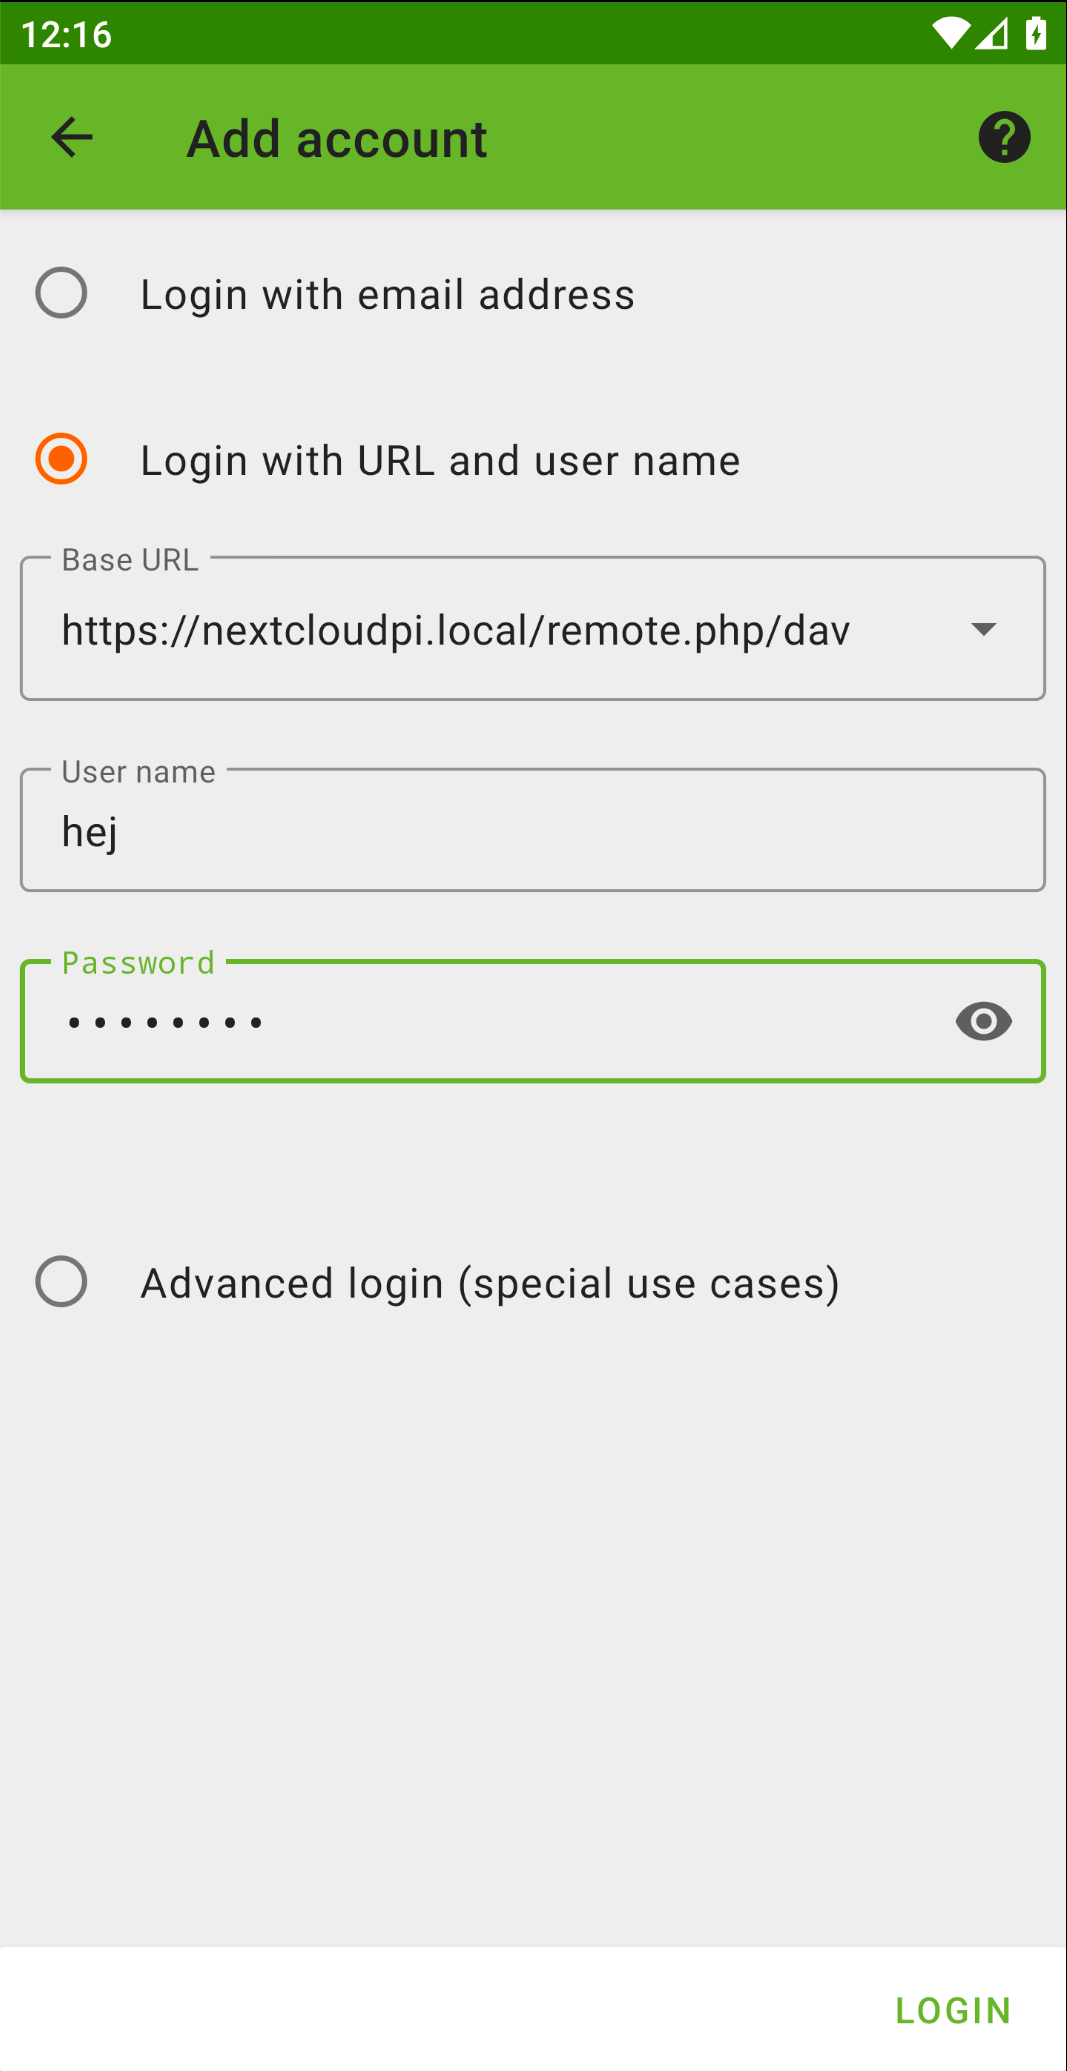Viewport: 1067px width, 2071px height.
Task: Tap 'Login with URL and user name' label
Action: point(440,461)
